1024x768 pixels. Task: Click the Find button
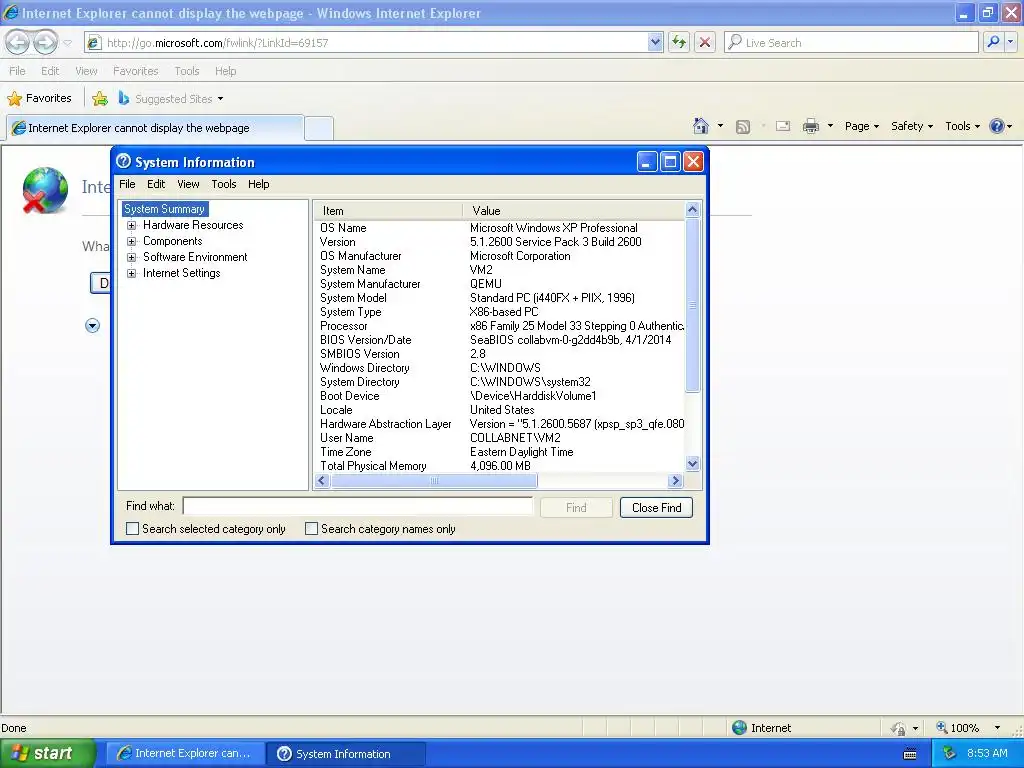[x=576, y=507]
